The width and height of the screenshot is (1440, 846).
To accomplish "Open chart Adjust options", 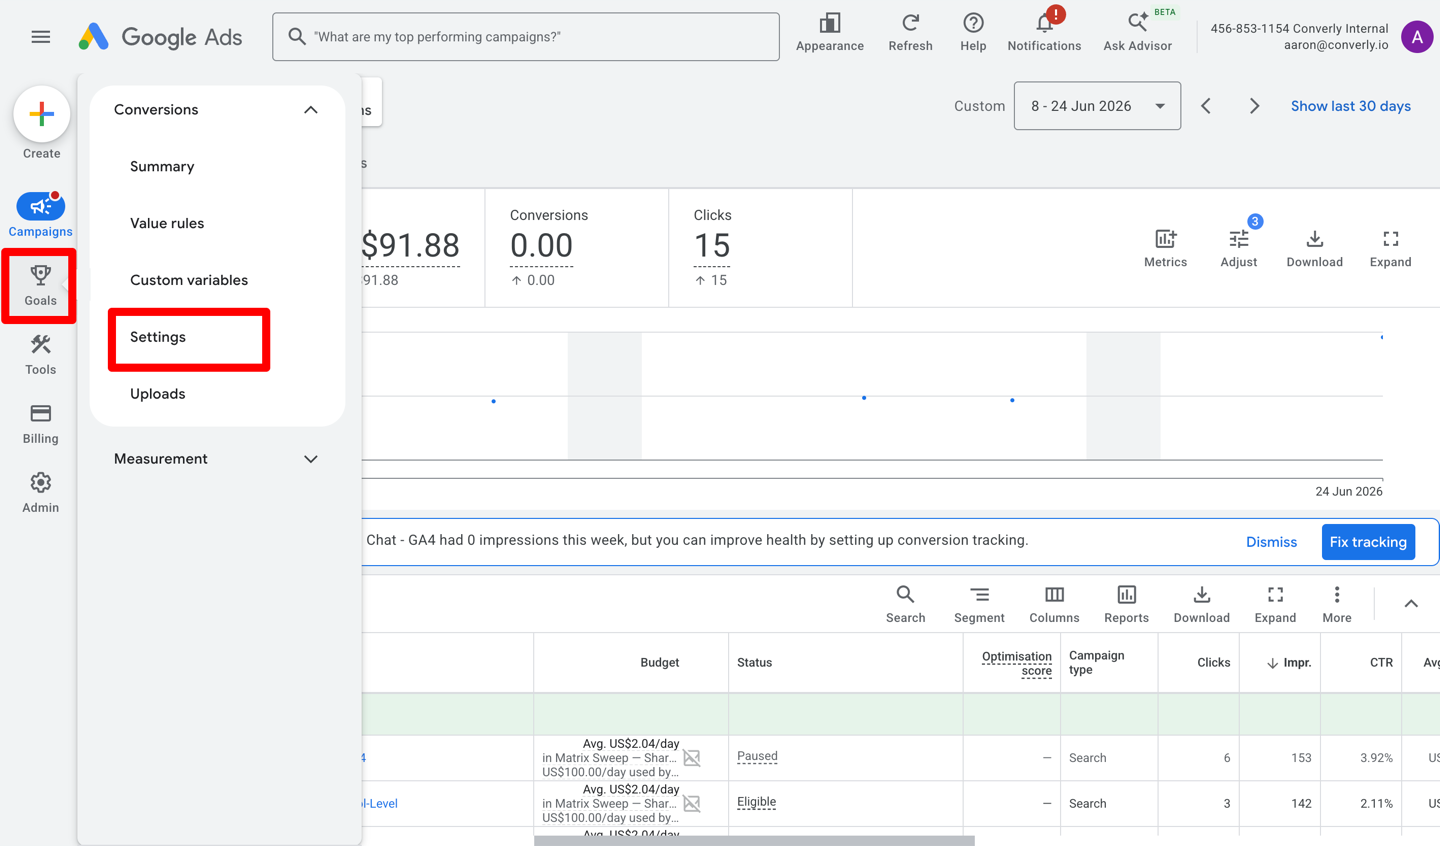I will point(1238,248).
